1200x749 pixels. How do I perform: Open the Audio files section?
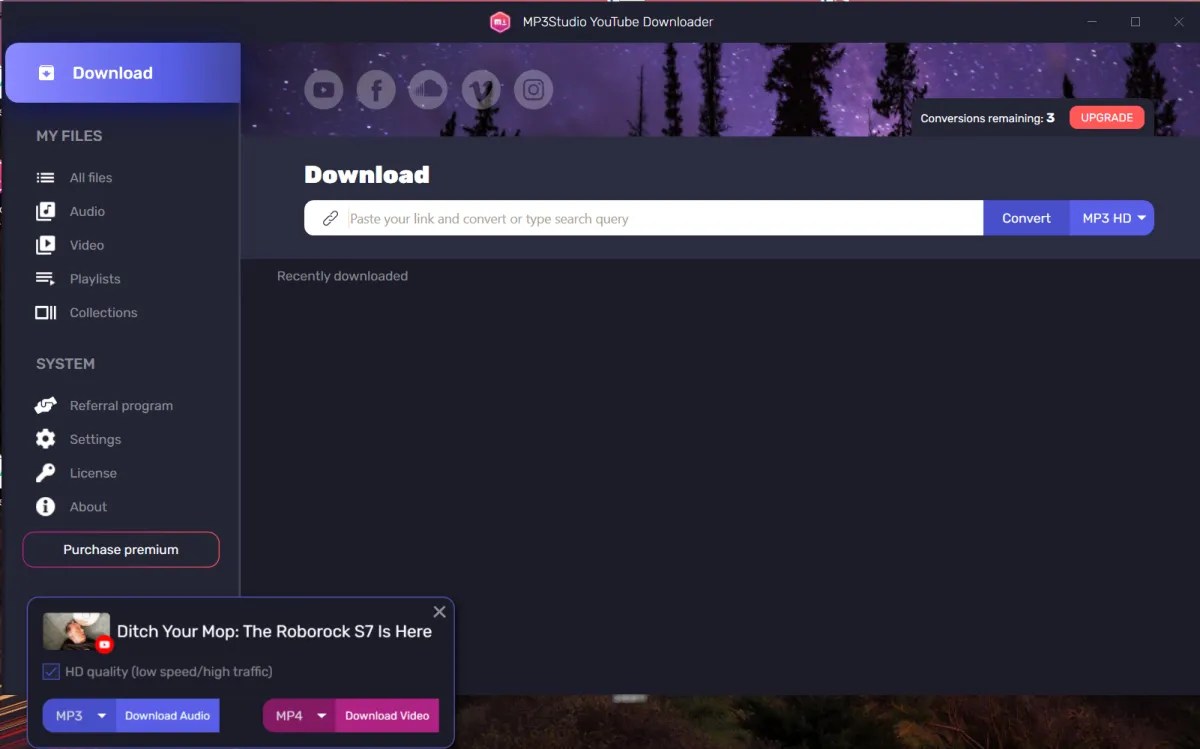(85, 211)
